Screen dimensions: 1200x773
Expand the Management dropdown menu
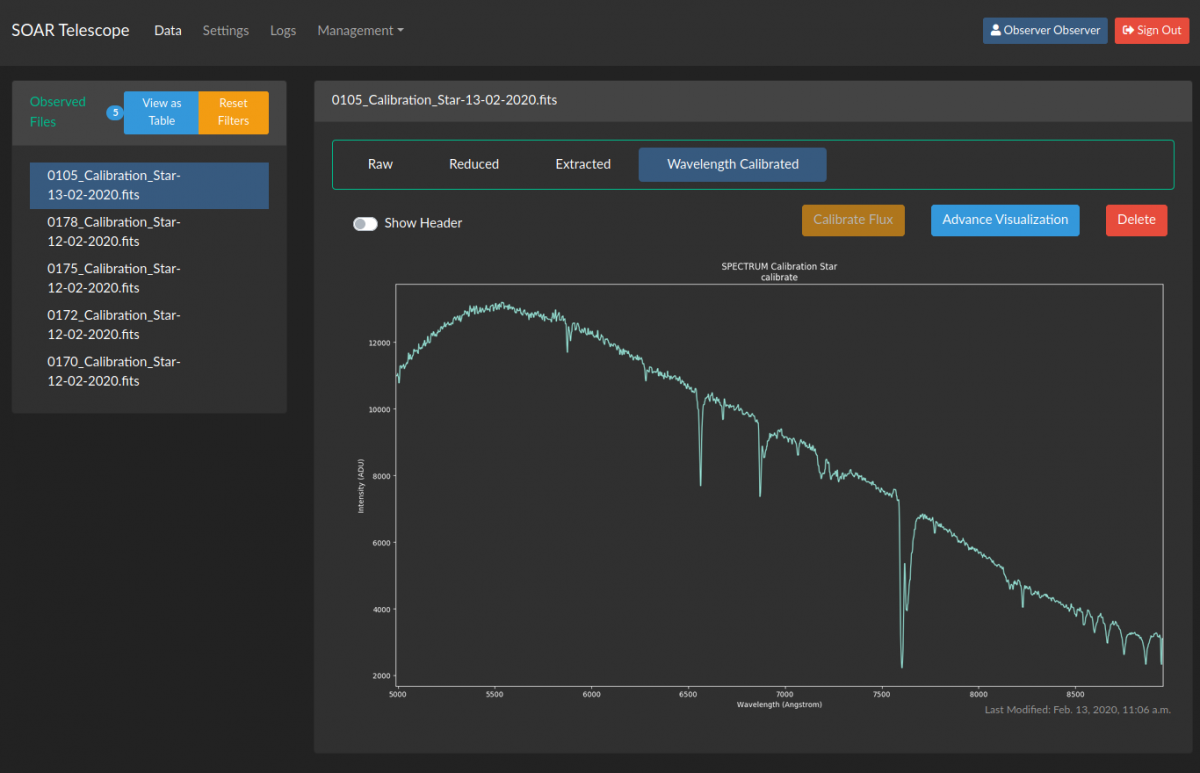pos(361,31)
